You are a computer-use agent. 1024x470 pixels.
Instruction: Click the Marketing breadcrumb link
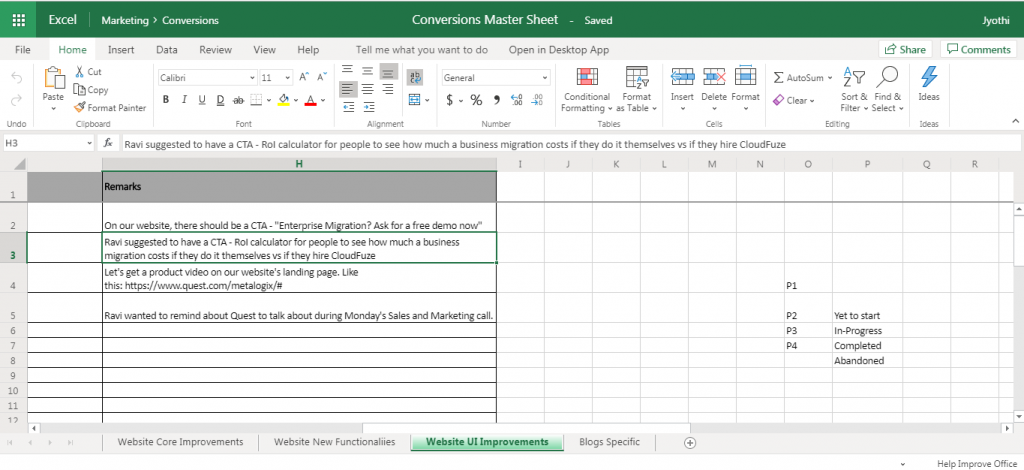[x=125, y=20]
